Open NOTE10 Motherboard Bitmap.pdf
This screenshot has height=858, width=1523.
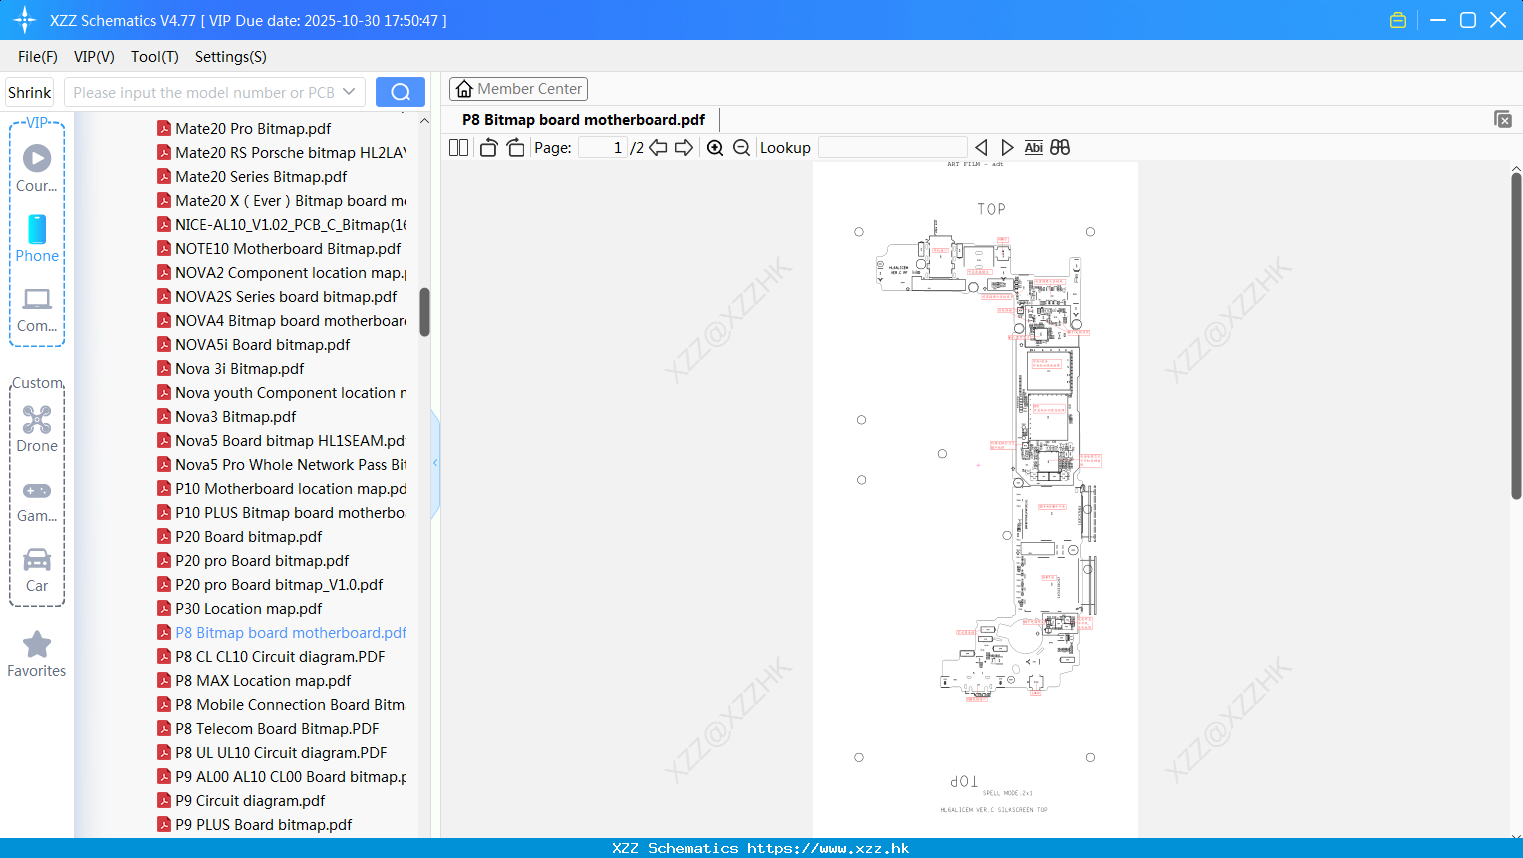coord(288,248)
